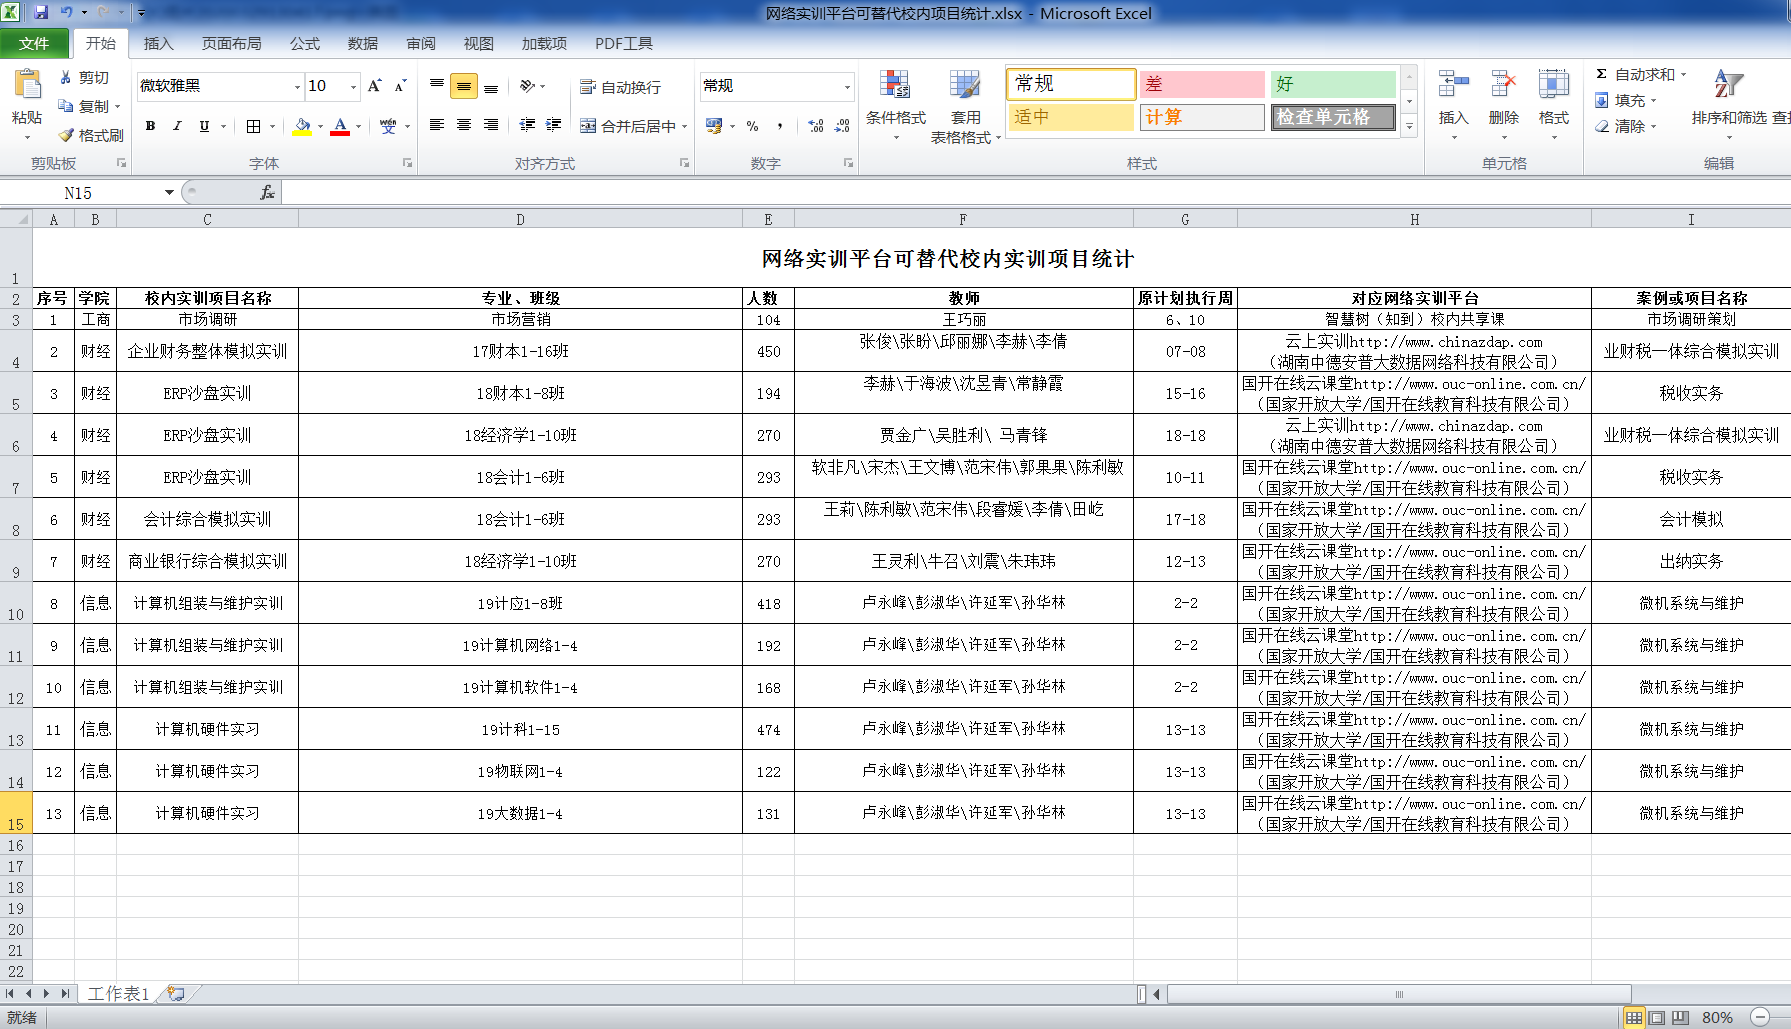The image size is (1791, 1029).
Task: Click increase decimal icon
Action: [816, 126]
